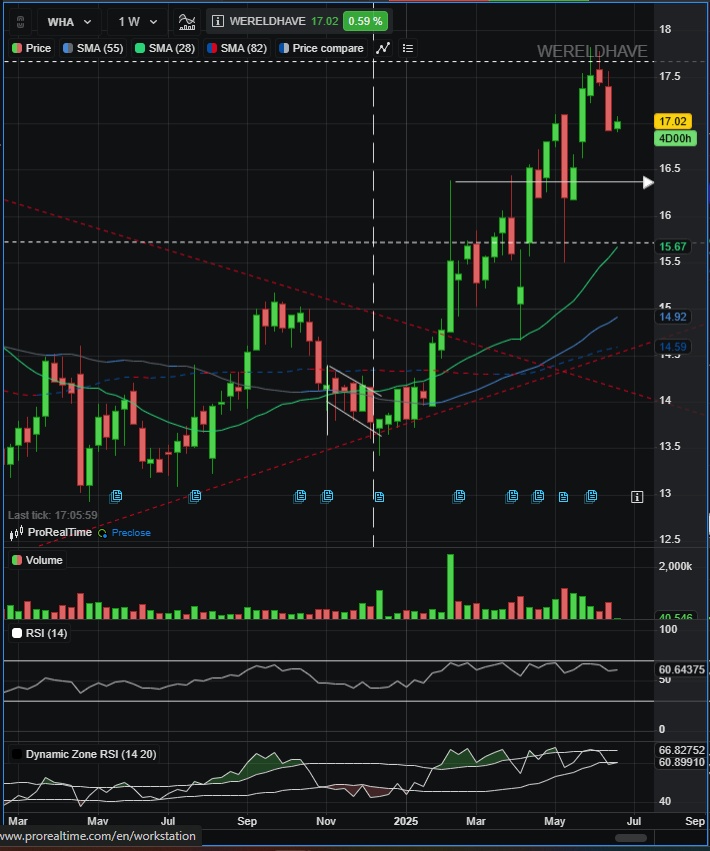Click the green 0.59 % change badge
The width and height of the screenshot is (710, 851).
365,22
